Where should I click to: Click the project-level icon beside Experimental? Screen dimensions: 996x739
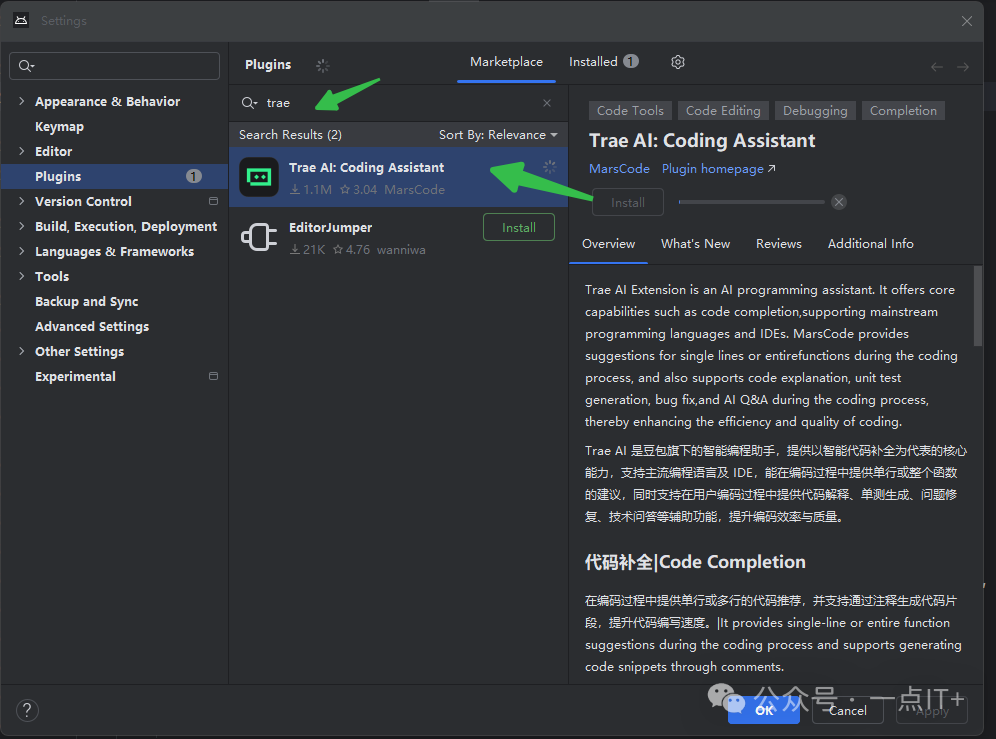pyautogui.click(x=213, y=376)
